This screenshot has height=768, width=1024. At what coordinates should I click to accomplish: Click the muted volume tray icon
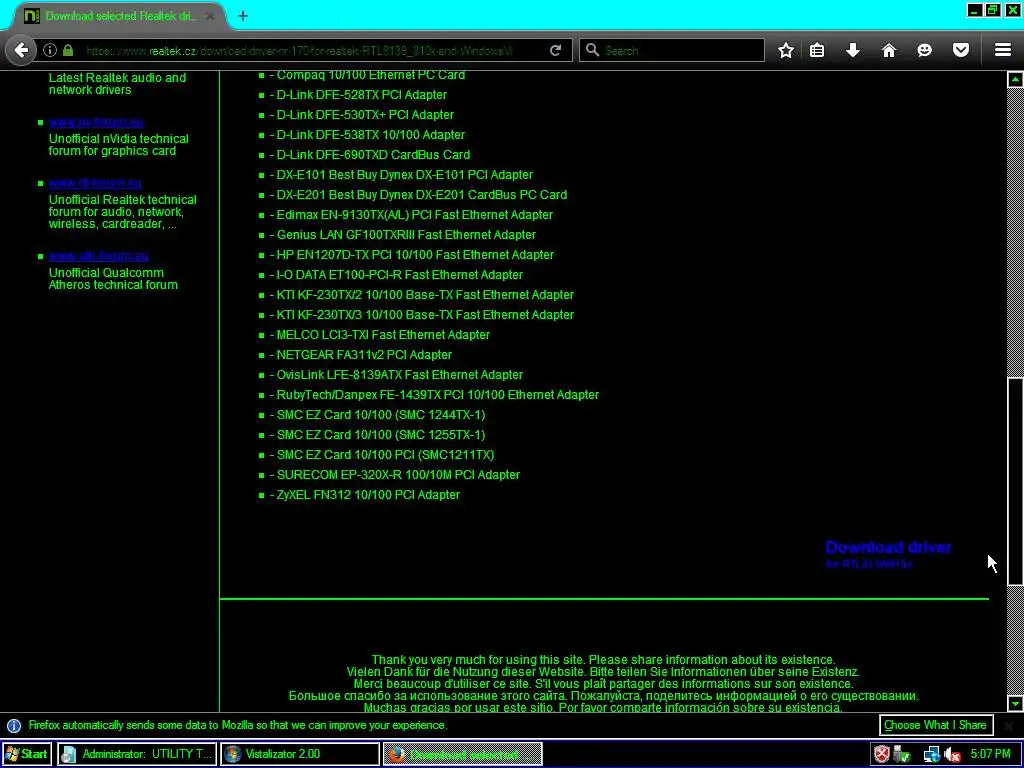(x=952, y=754)
